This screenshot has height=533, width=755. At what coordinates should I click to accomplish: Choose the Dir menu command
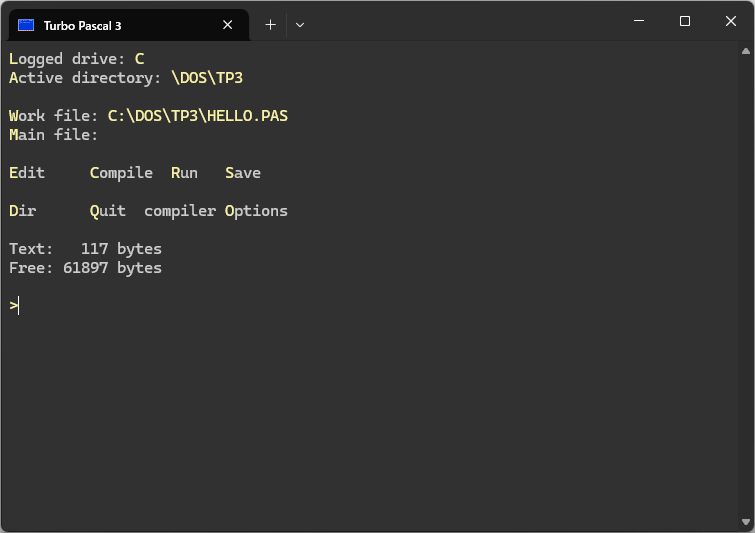tap(23, 211)
